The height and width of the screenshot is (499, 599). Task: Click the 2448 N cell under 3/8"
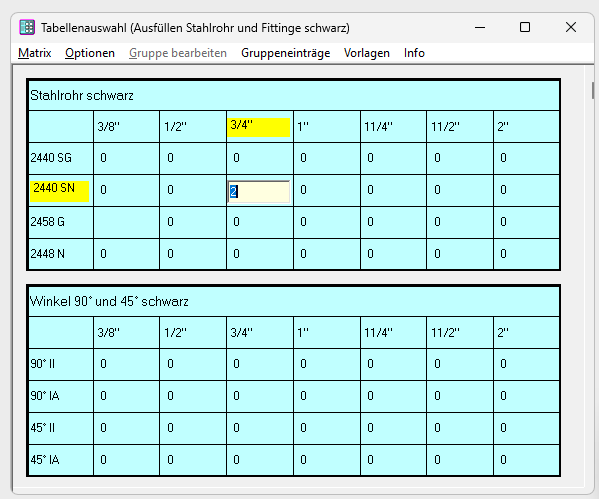(x=126, y=254)
